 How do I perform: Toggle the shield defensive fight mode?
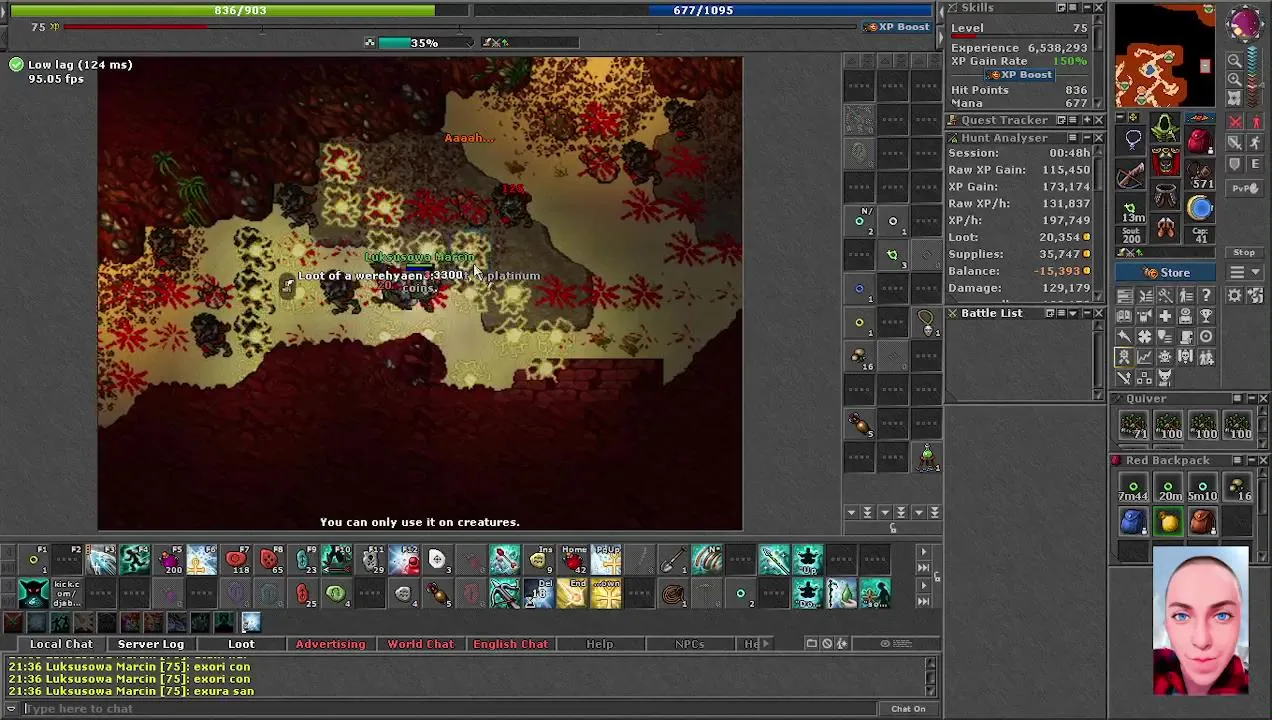click(x=1235, y=163)
